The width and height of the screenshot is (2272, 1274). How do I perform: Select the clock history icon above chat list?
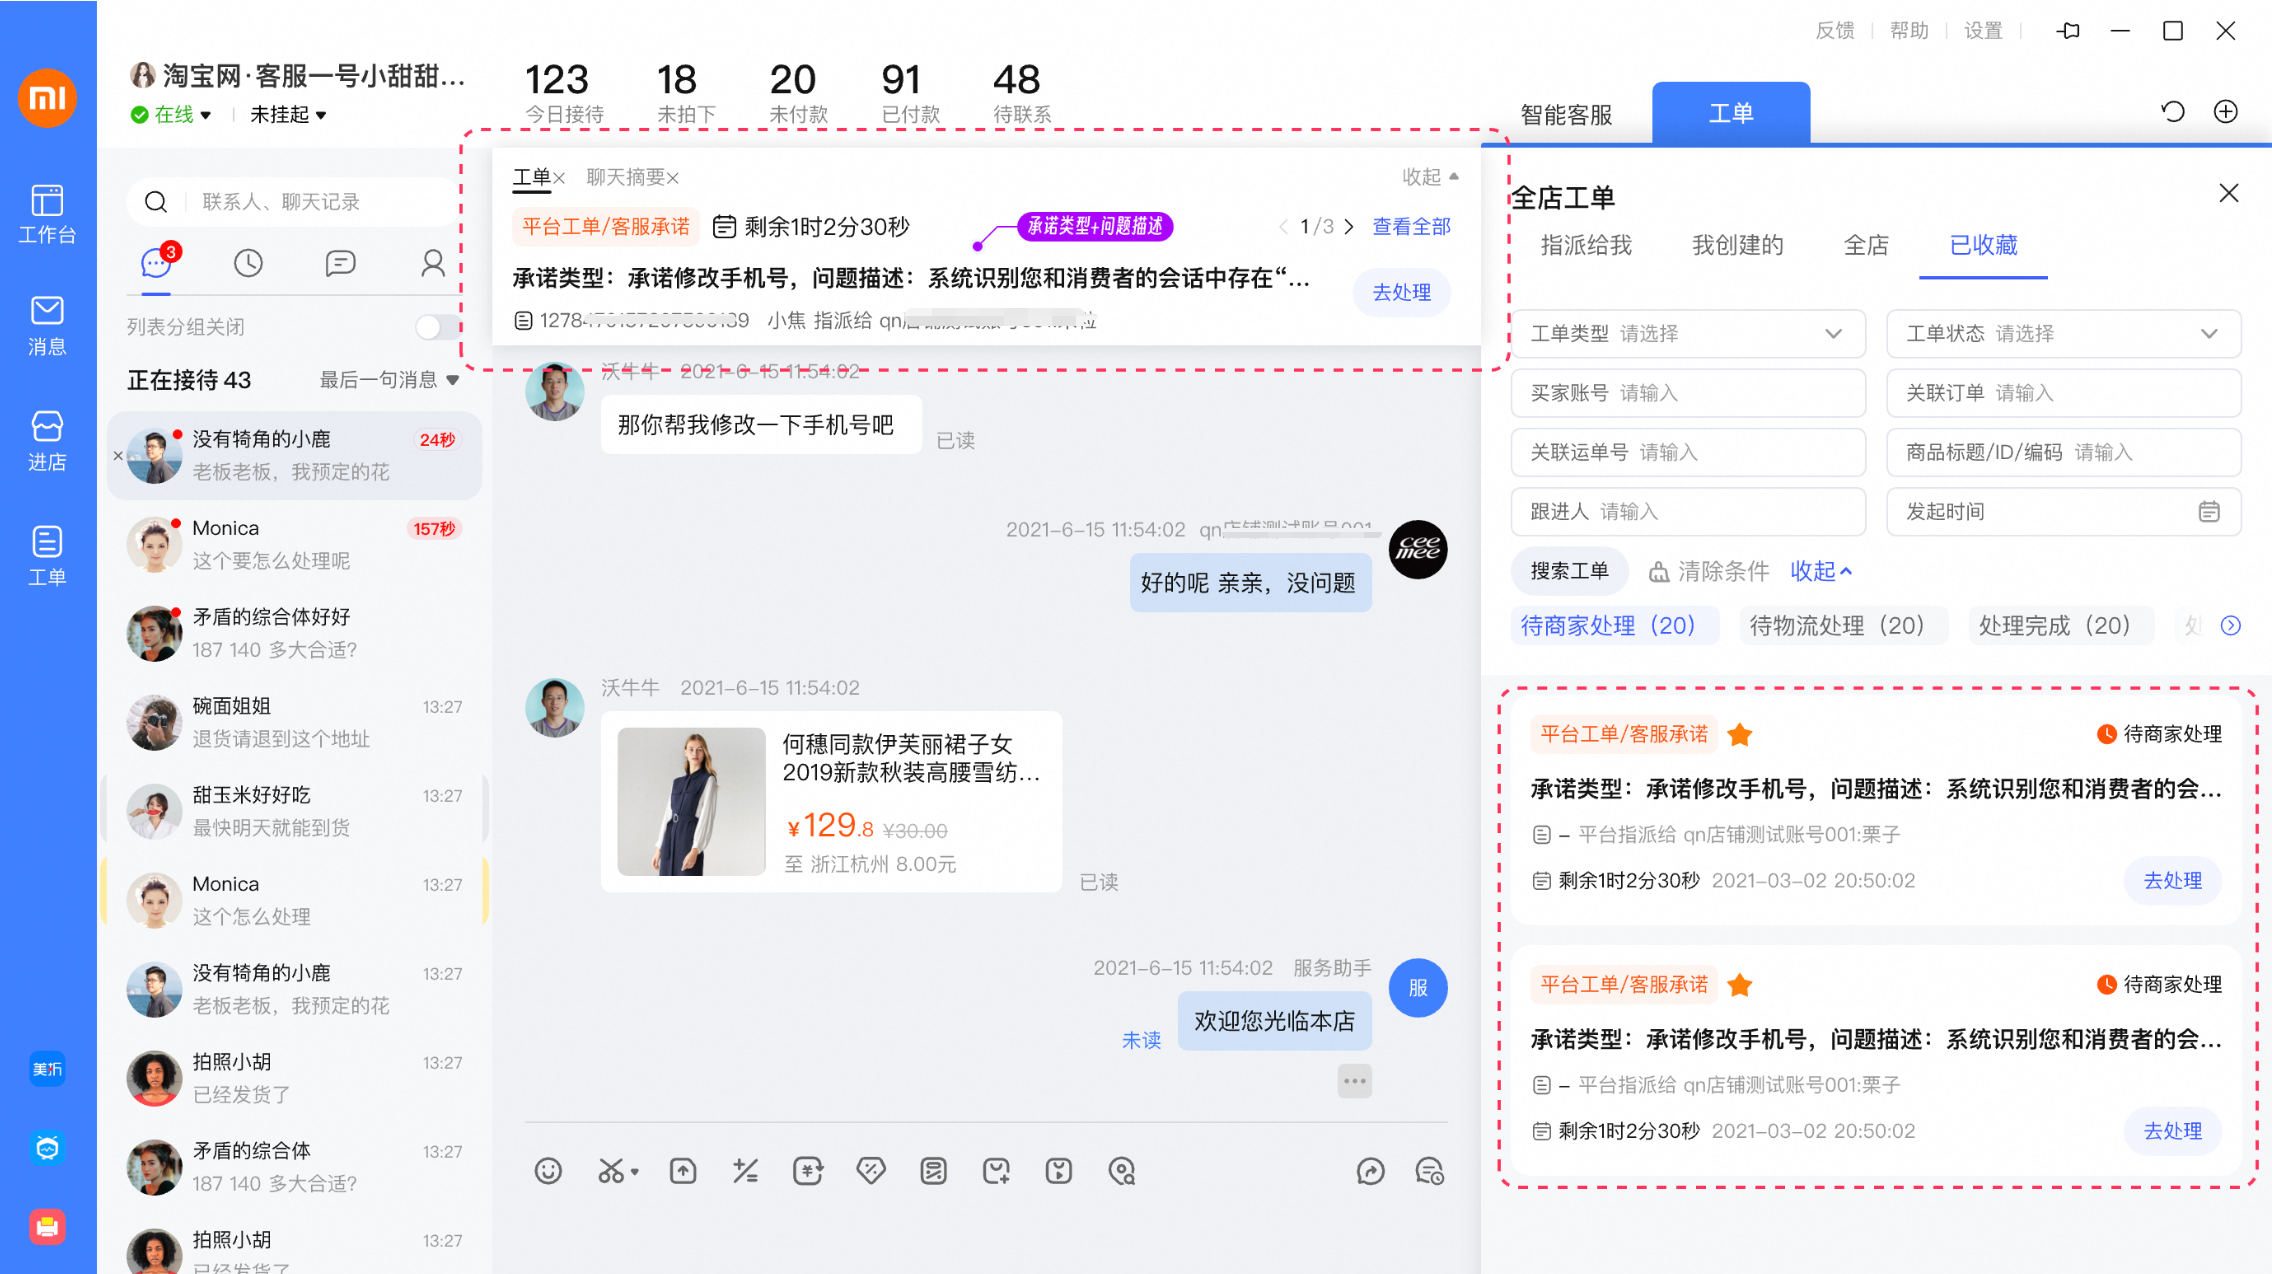point(248,263)
